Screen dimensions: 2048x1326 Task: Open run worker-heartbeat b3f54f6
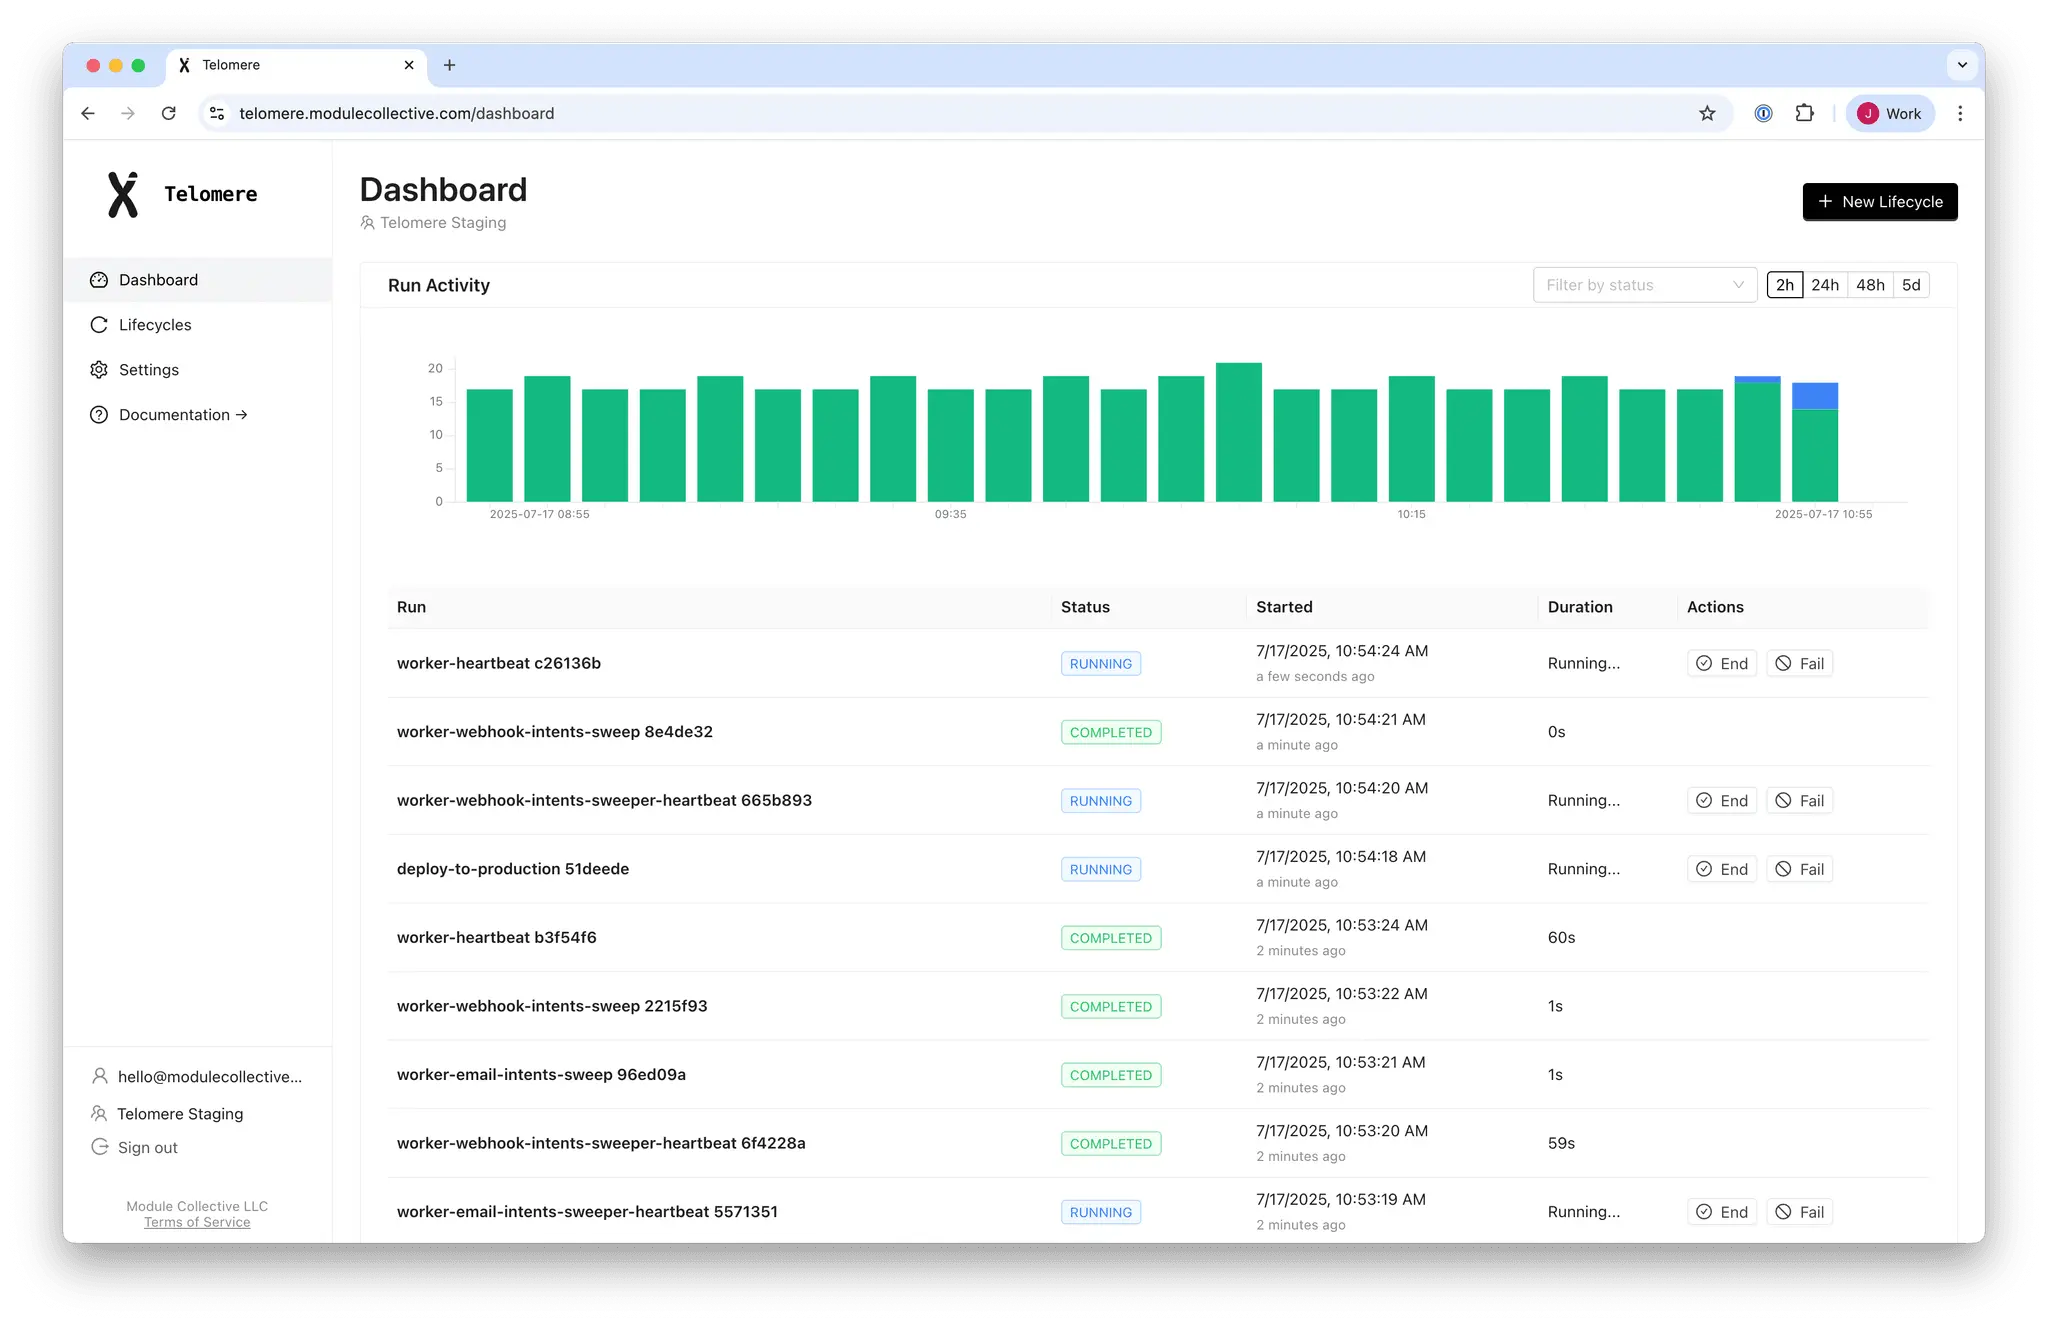click(x=497, y=937)
